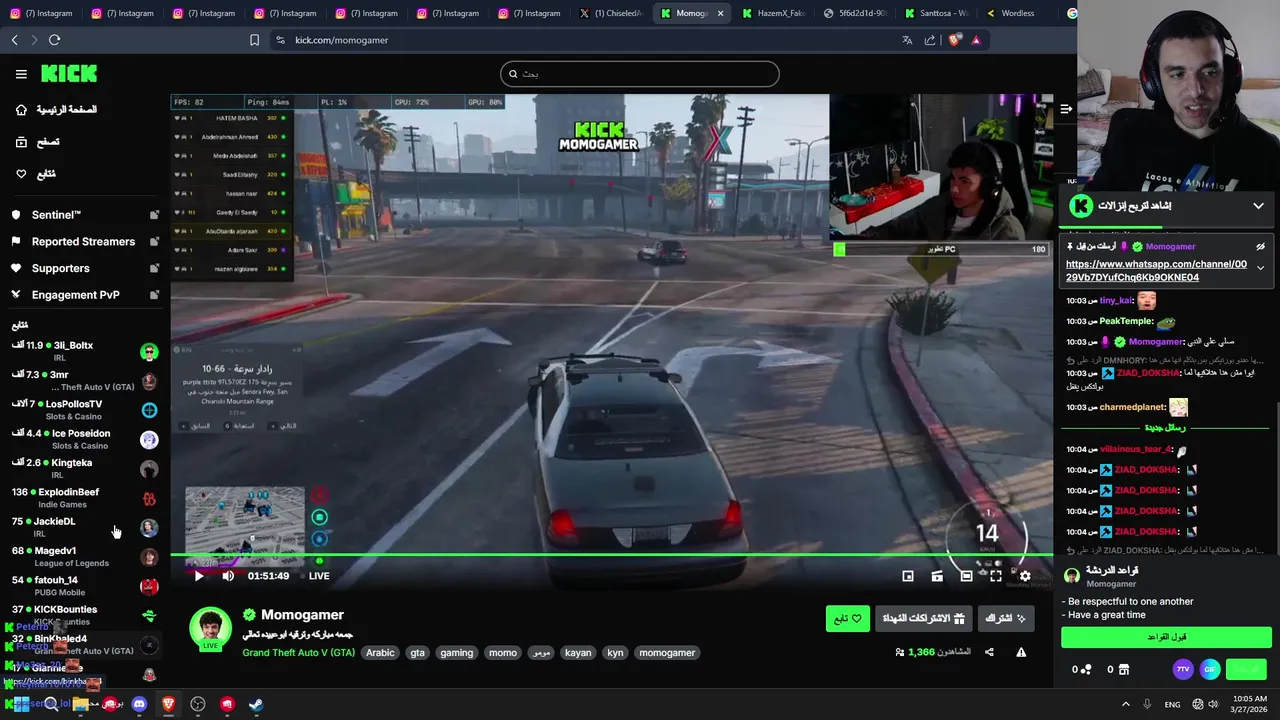Select the gaming tag

456,653
